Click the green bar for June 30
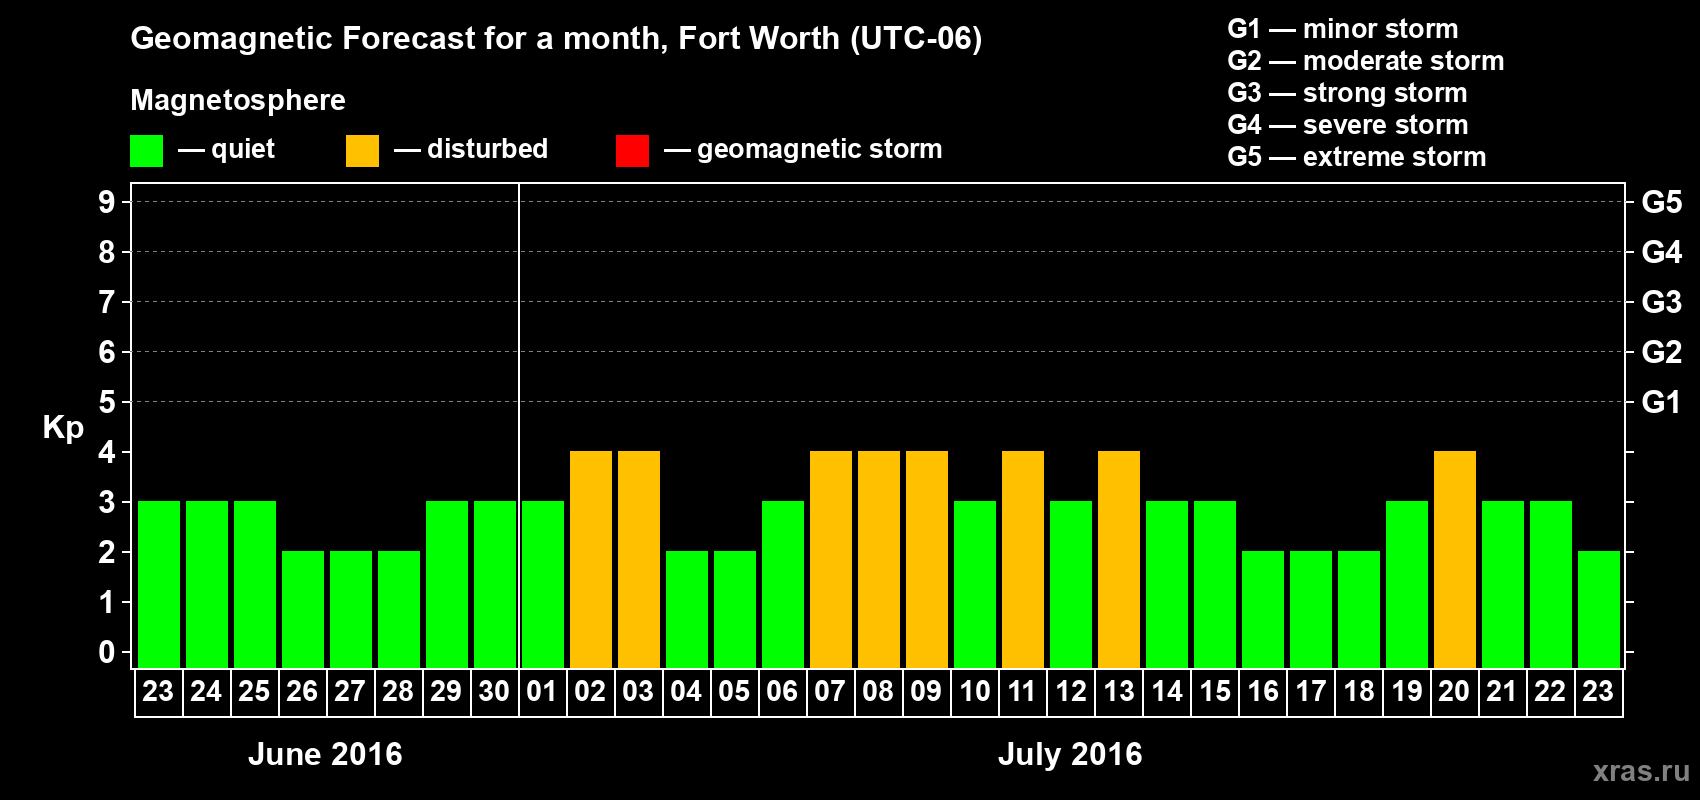 pyautogui.click(x=495, y=584)
